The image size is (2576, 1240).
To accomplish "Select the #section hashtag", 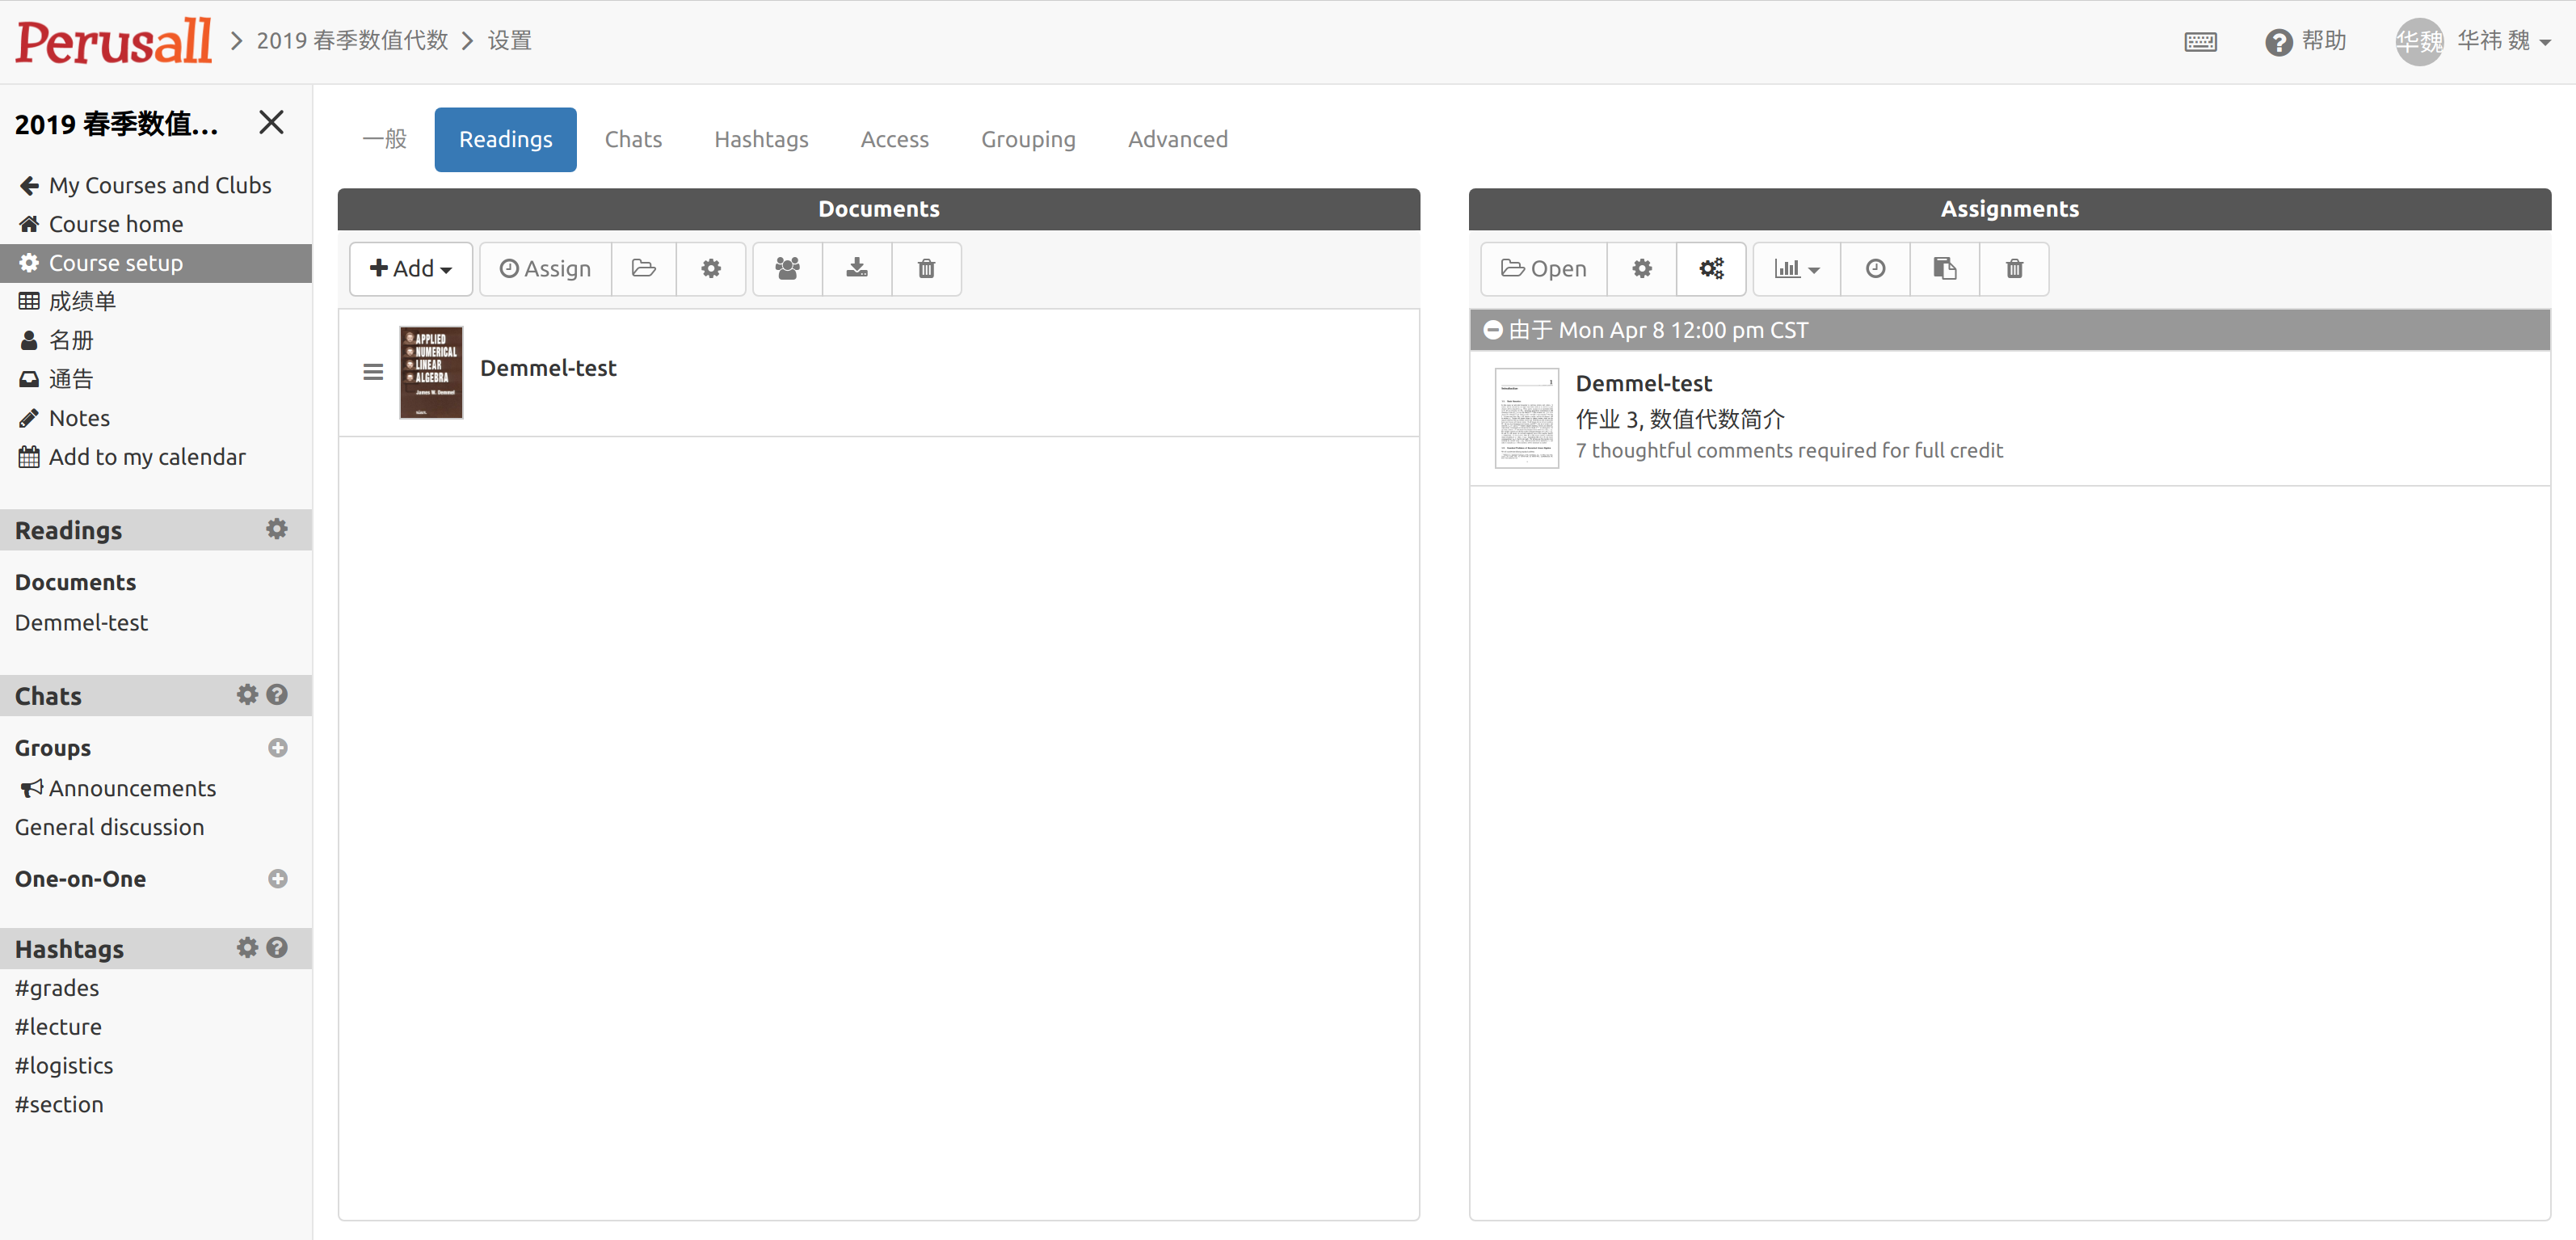I will coord(59,1105).
